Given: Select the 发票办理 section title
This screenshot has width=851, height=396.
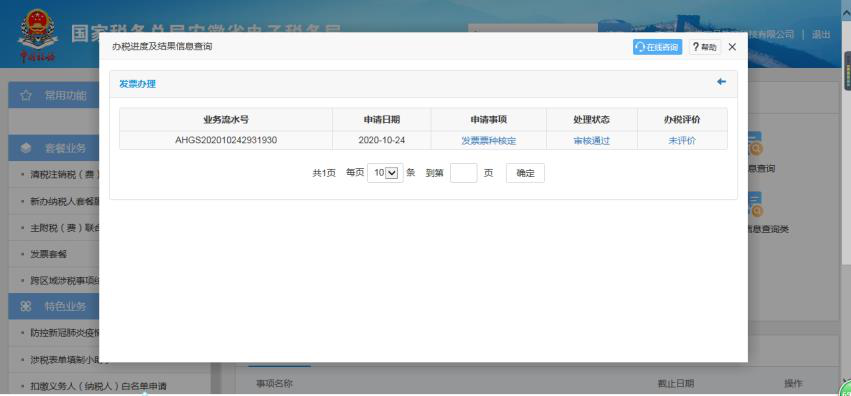Looking at the screenshot, I should 137,84.
